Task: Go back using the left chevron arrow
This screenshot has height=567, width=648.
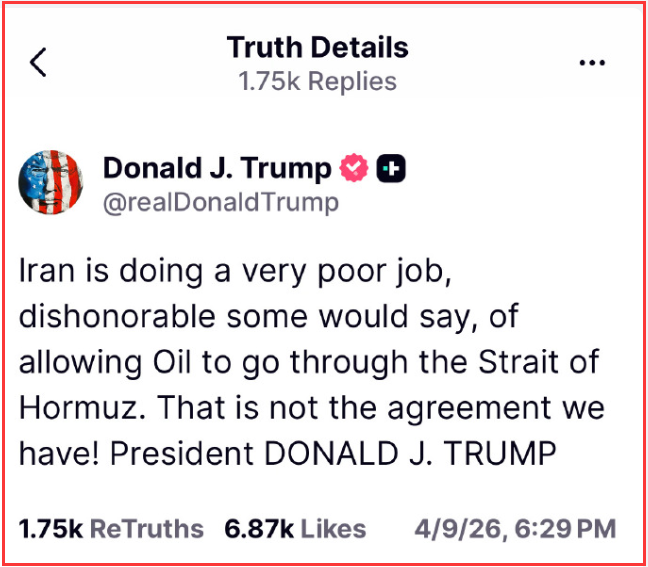Action: point(38,62)
